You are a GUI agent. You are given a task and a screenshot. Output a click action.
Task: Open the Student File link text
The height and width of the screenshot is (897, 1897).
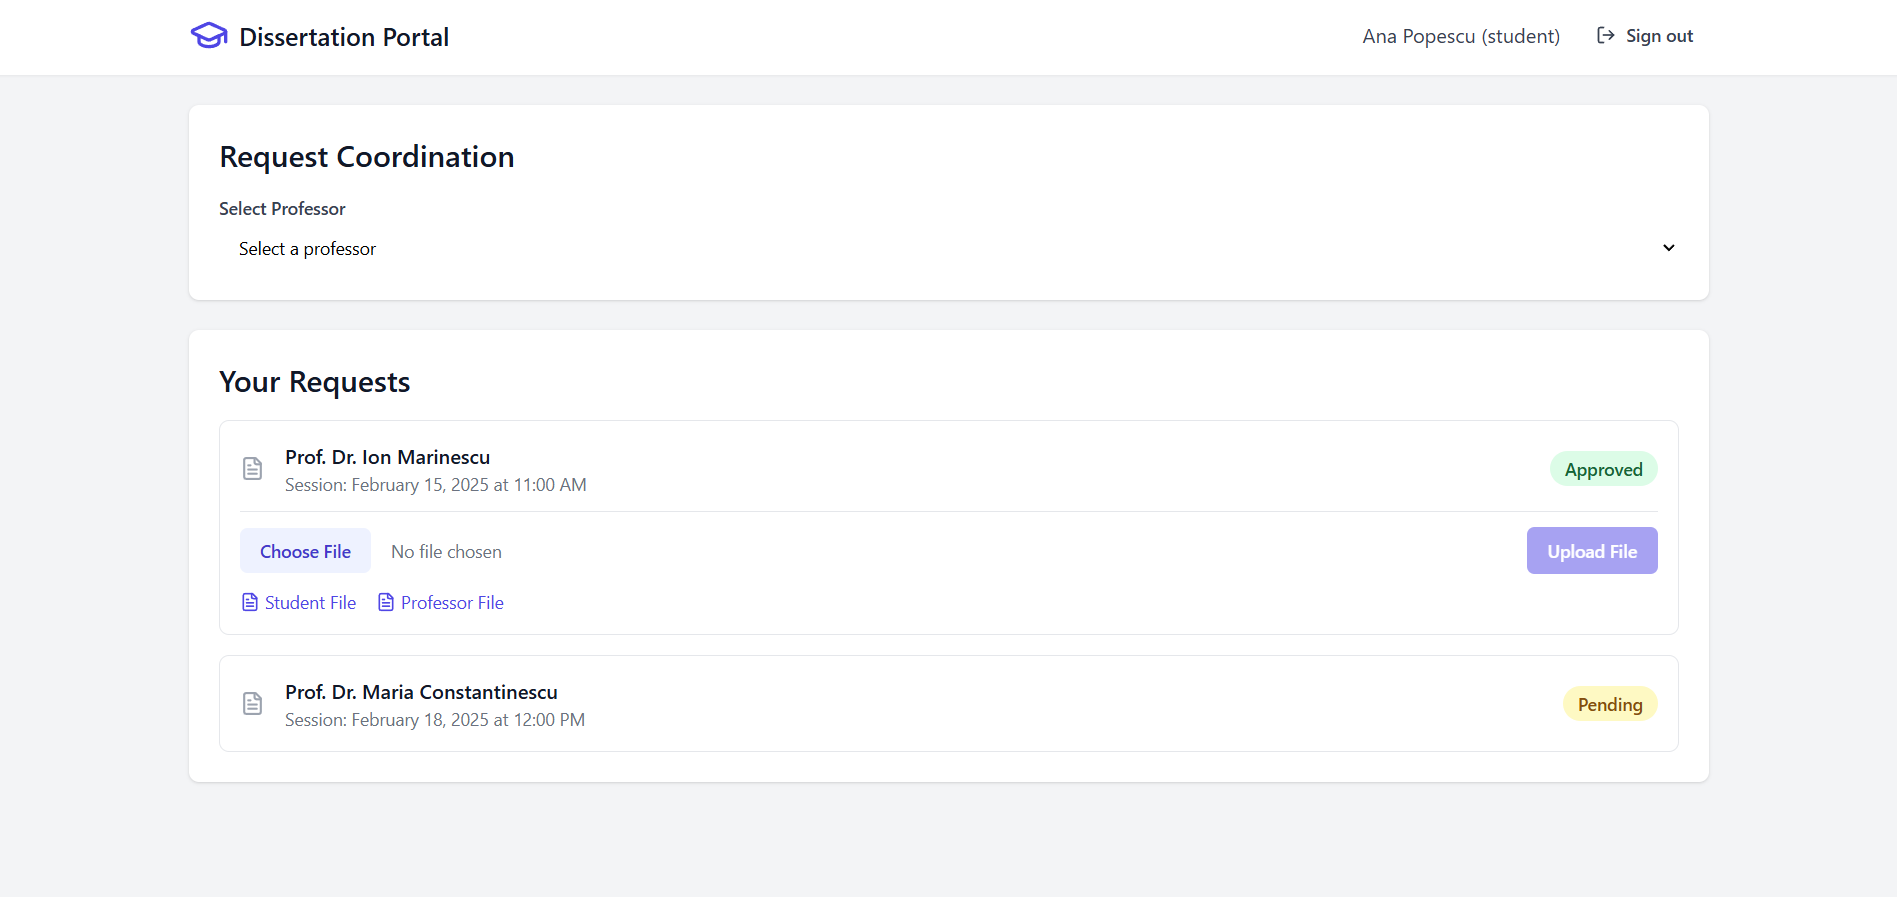[310, 603]
